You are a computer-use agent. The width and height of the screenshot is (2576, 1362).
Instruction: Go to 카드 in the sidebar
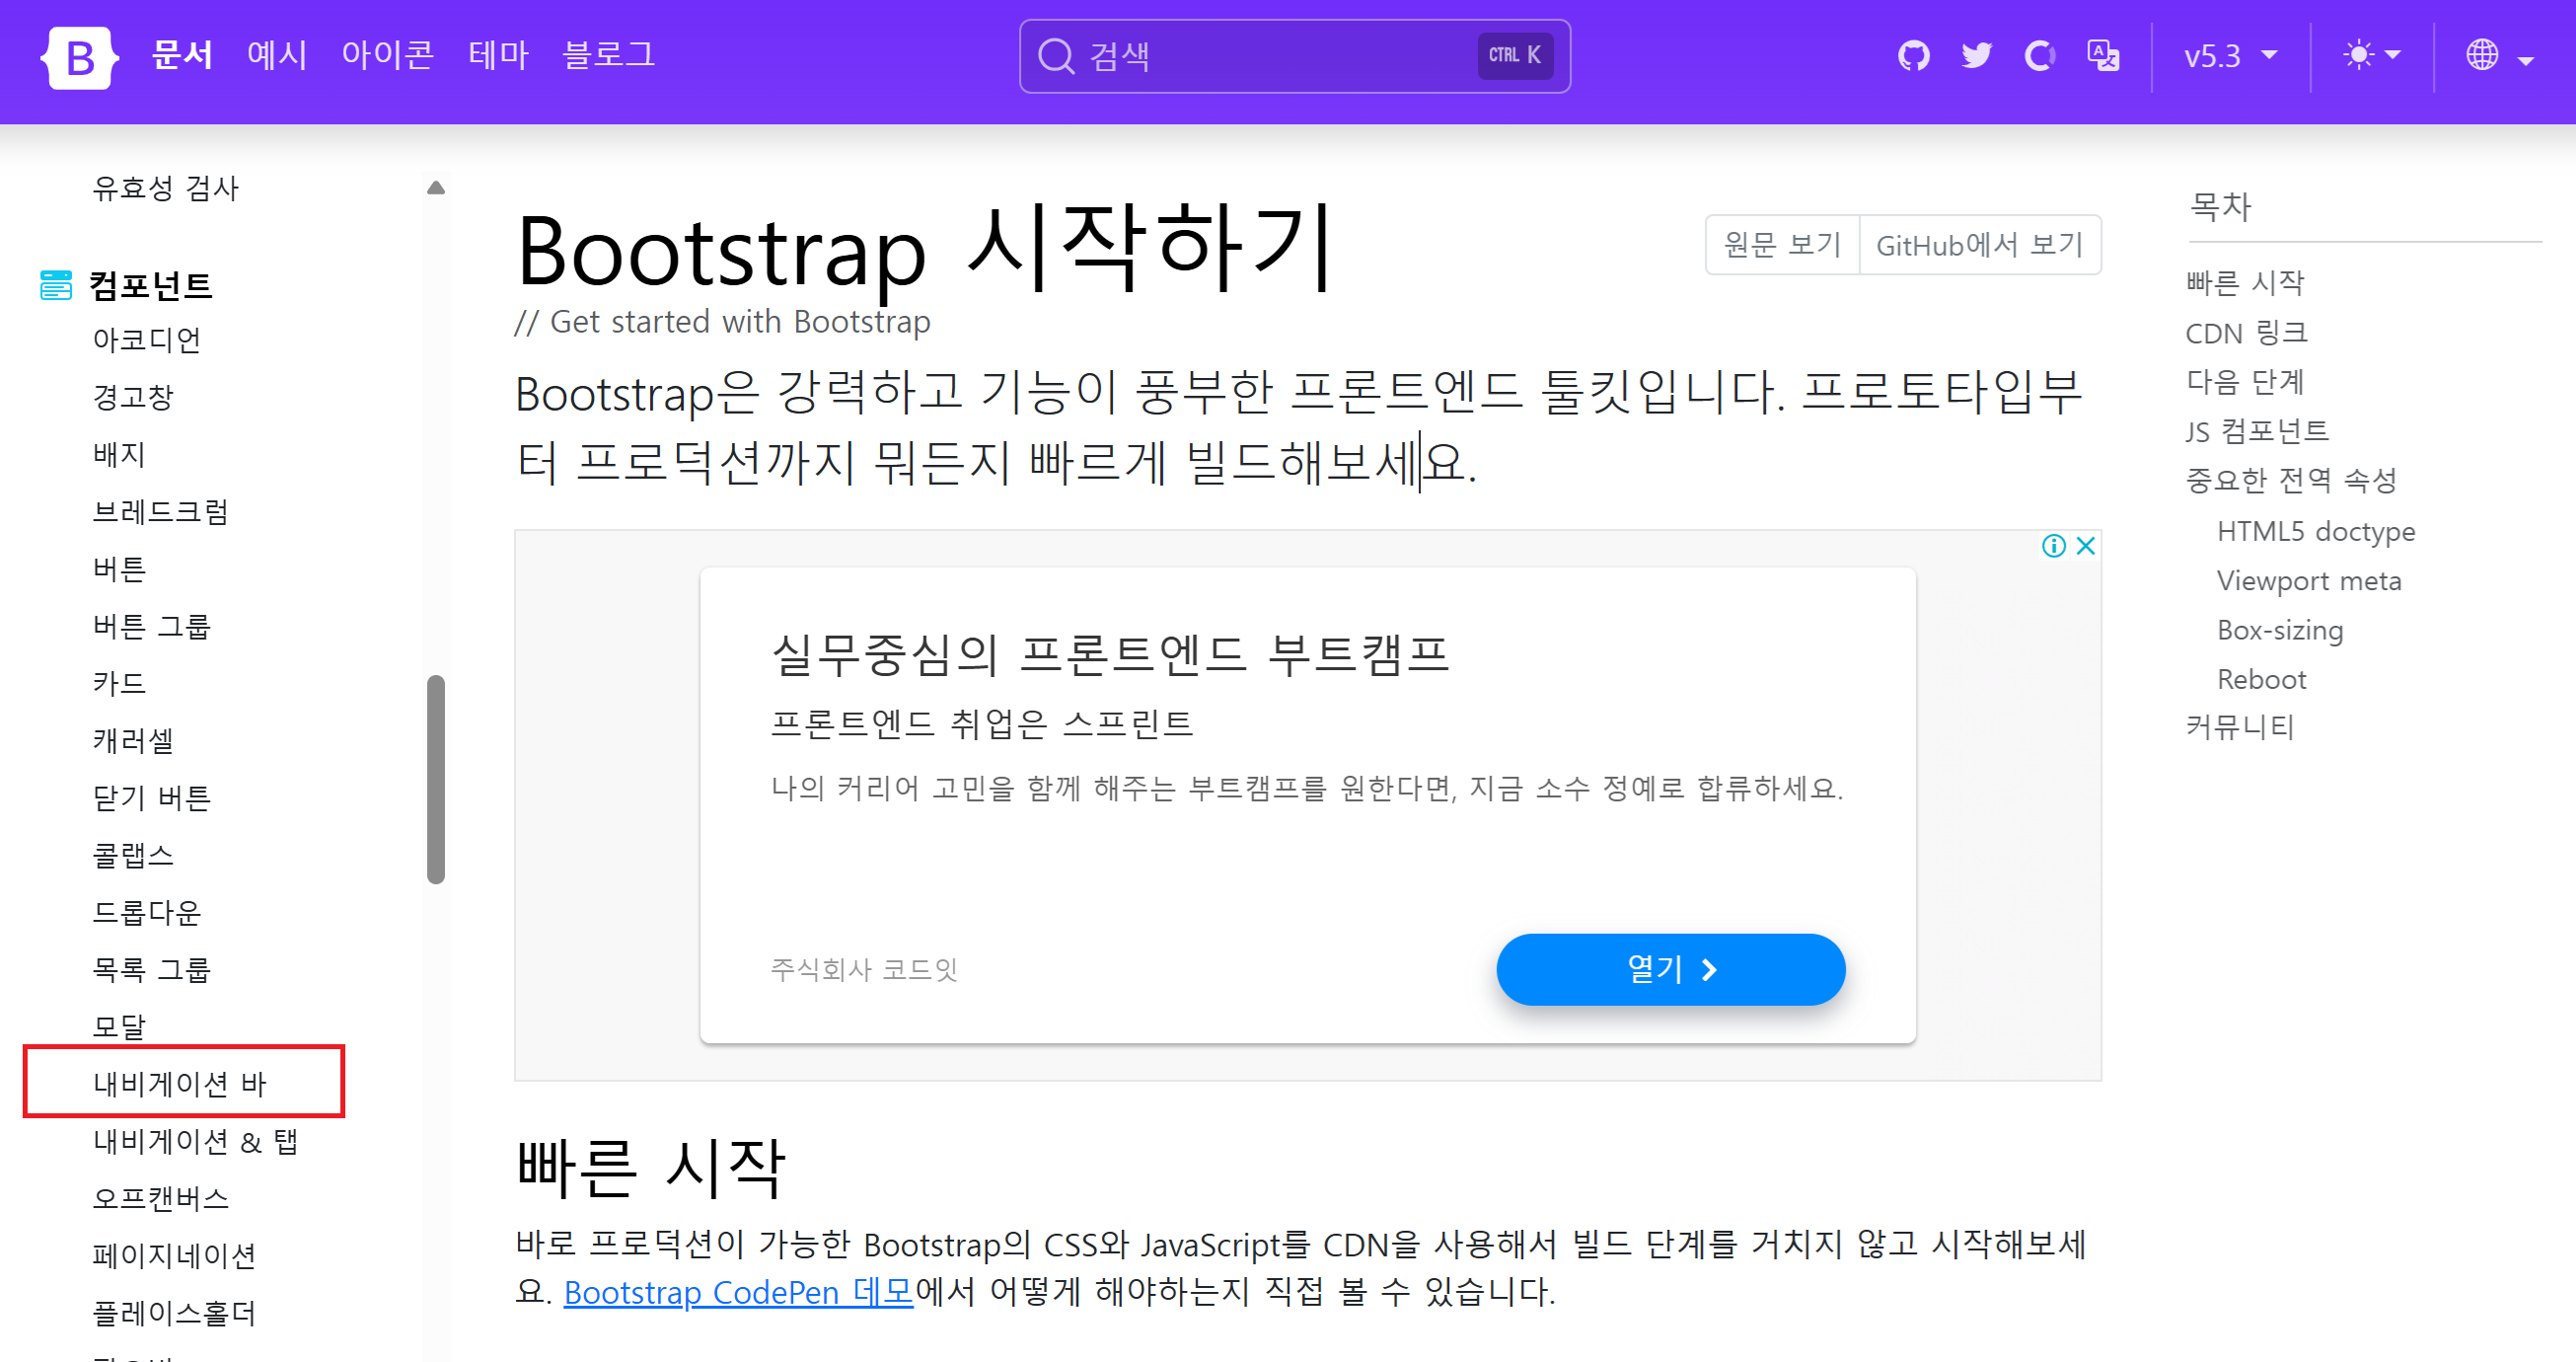click(119, 683)
